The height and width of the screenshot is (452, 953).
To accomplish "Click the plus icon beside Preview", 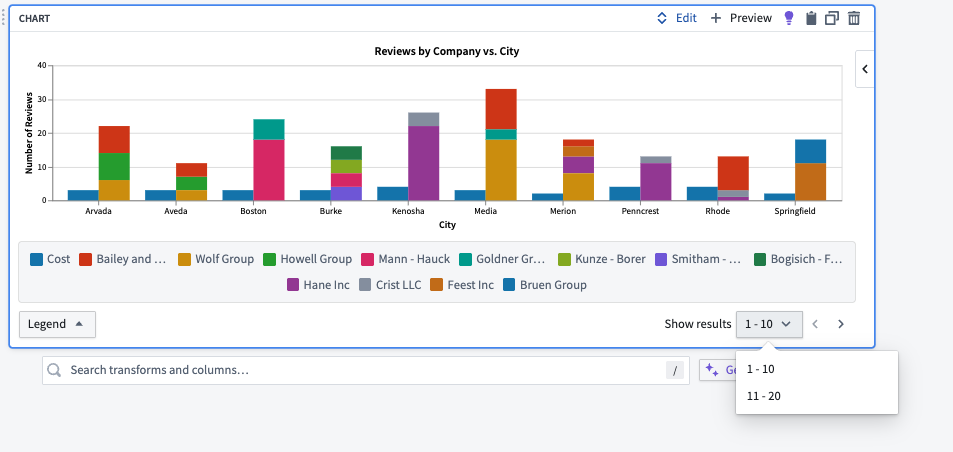I will (x=716, y=18).
